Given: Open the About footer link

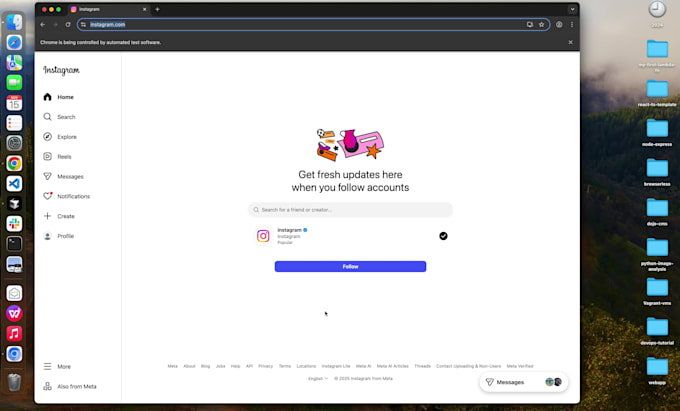Looking at the screenshot, I should tap(189, 366).
